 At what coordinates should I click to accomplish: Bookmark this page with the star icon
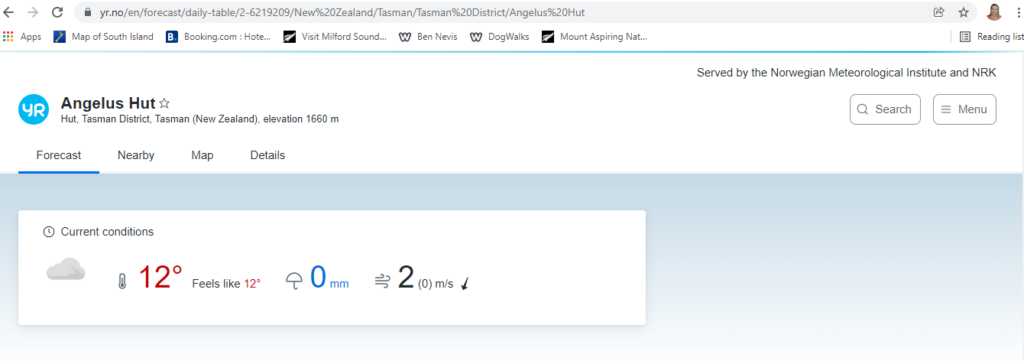[963, 12]
